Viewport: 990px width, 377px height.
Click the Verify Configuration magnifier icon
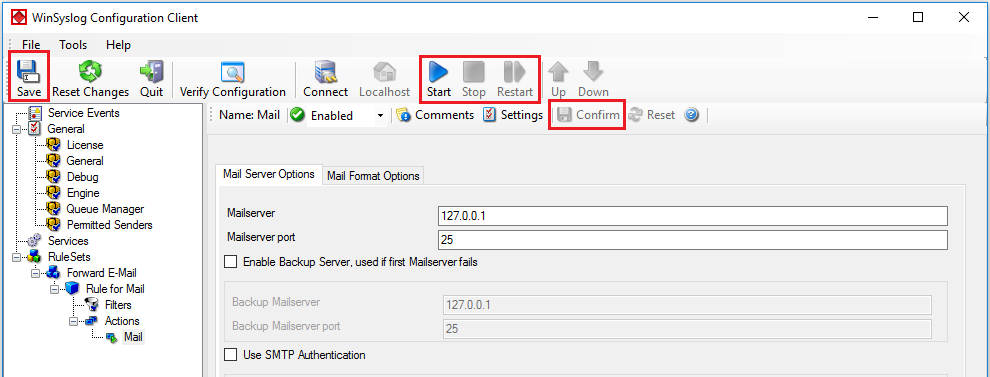click(x=232, y=72)
